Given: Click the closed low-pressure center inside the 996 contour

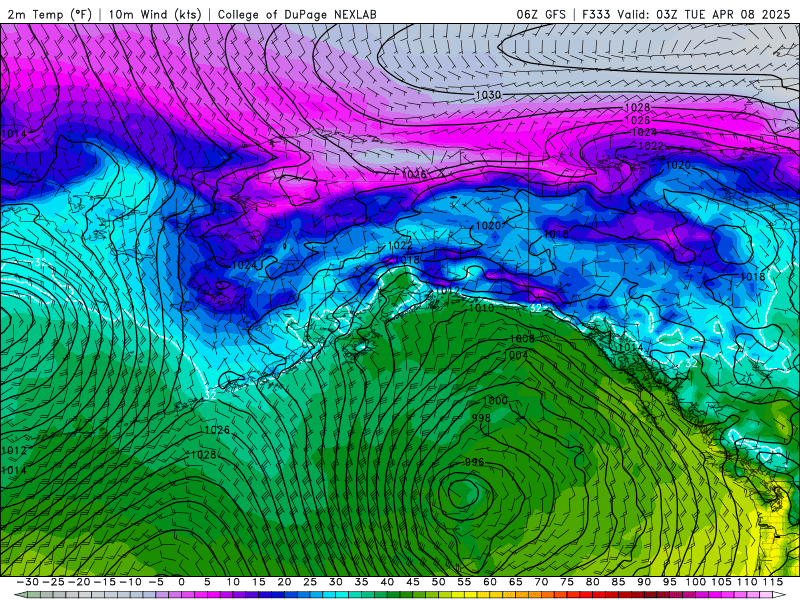Looking at the screenshot, I should (x=463, y=493).
